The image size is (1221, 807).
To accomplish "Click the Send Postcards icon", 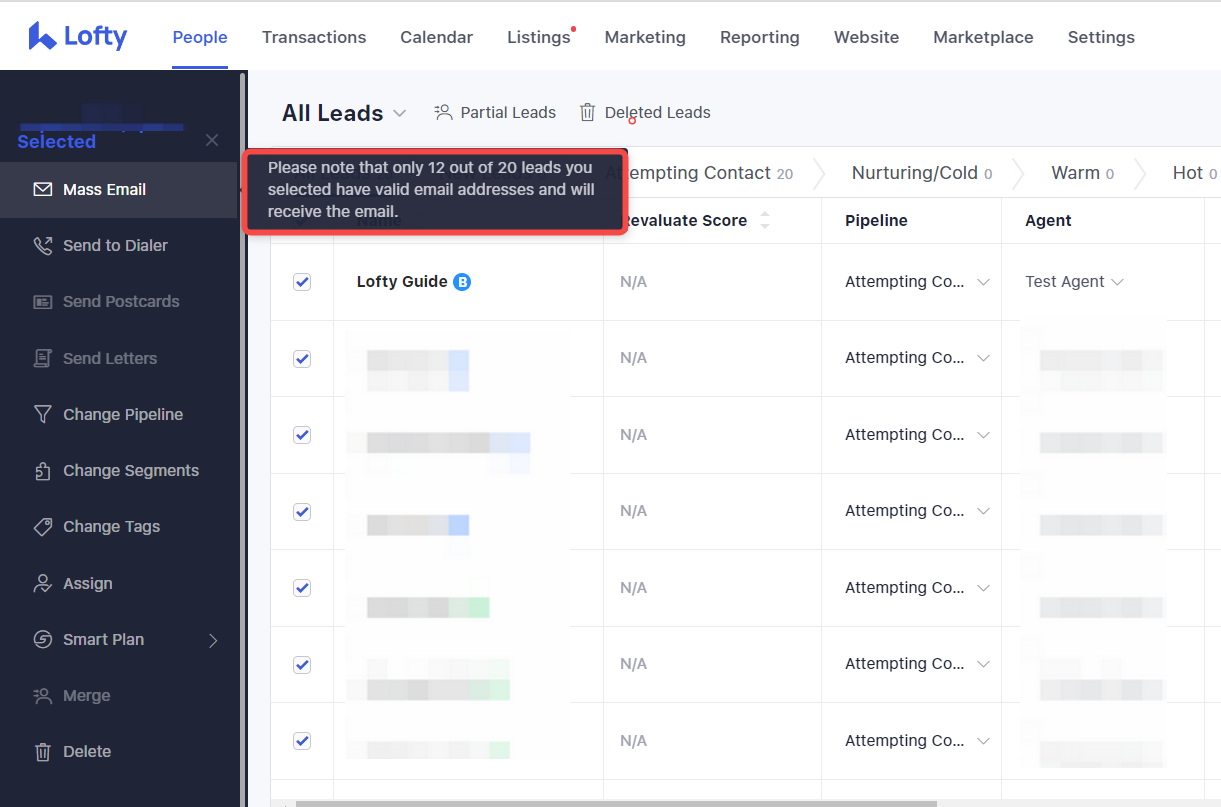I will click(42, 301).
